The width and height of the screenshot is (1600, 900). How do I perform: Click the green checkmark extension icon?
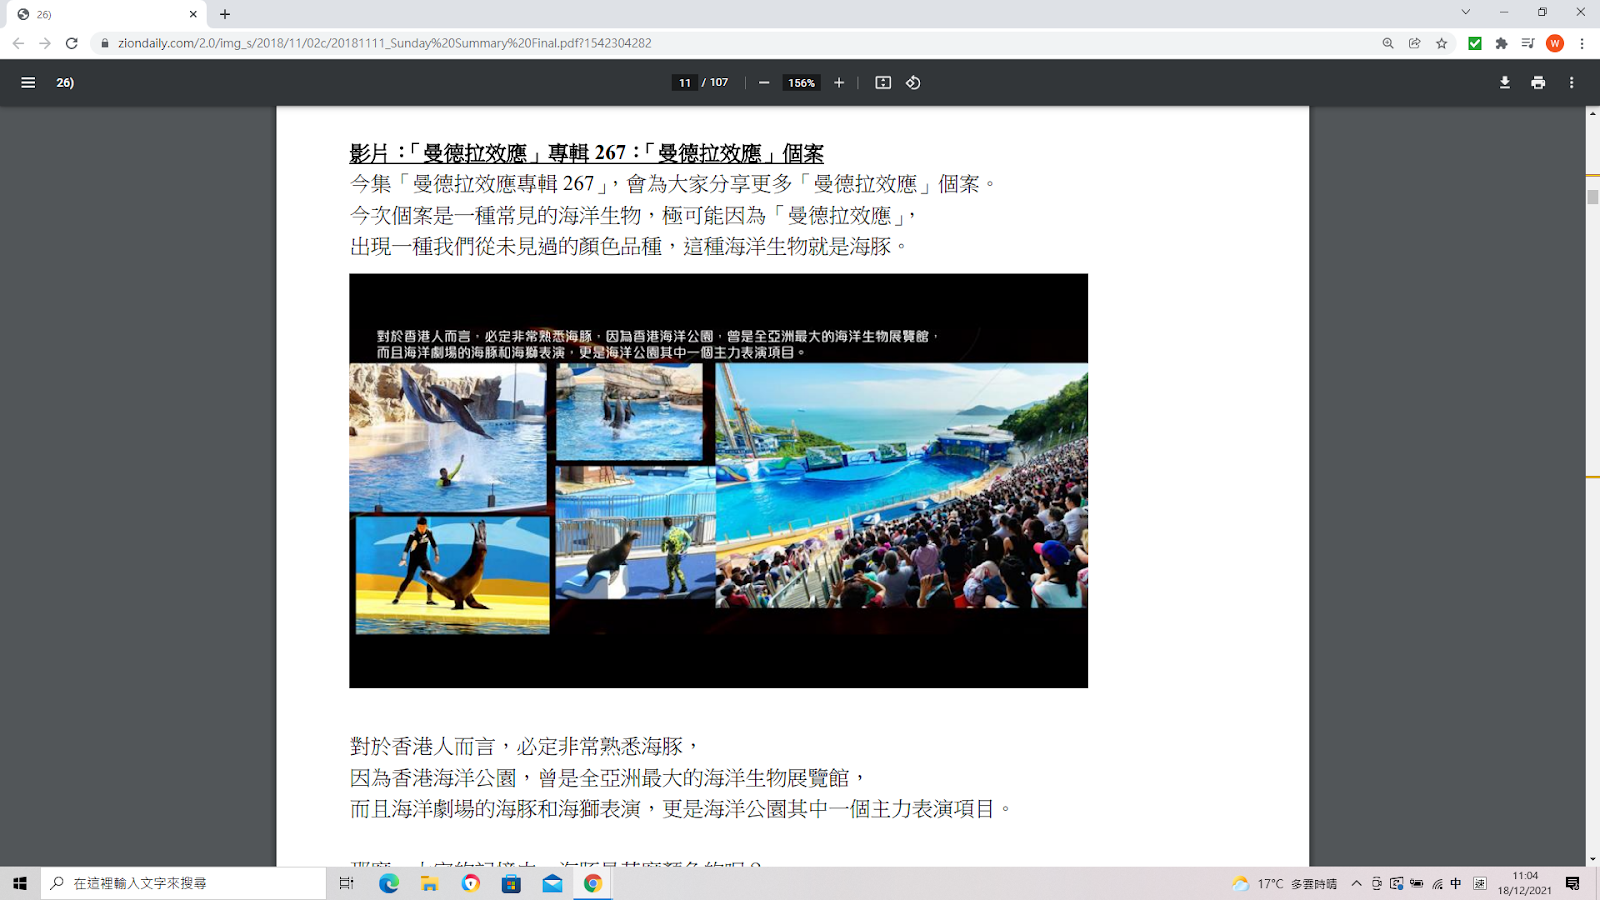pos(1475,43)
